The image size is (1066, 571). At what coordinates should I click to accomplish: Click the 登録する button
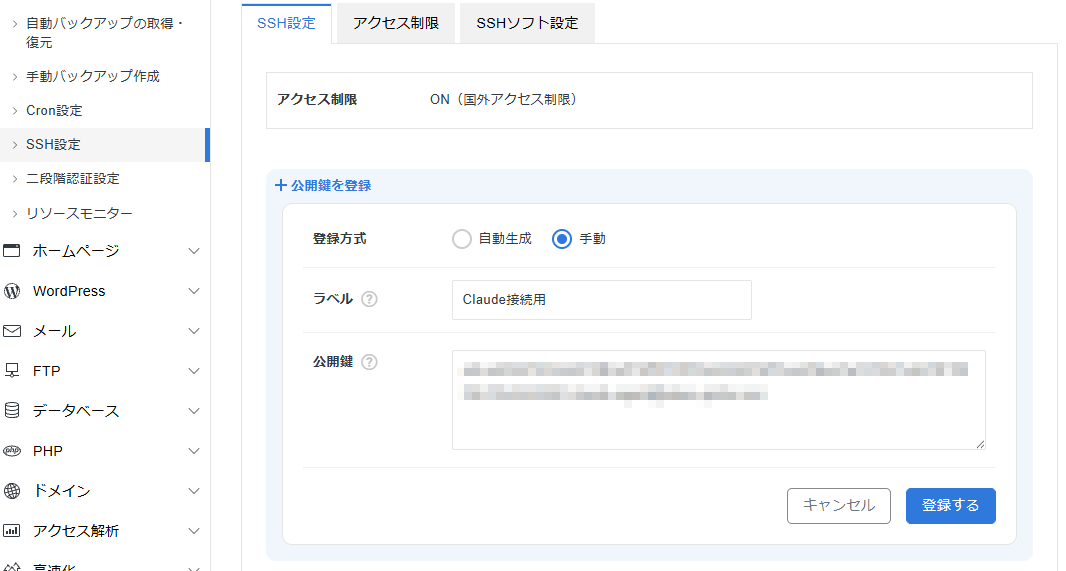click(x=950, y=506)
